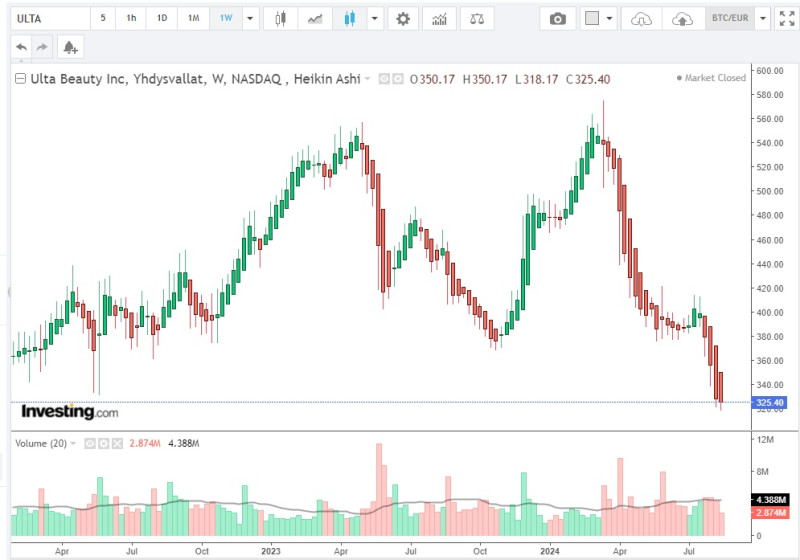Undo the last chart action
Image resolution: width=800 pixels, height=560 pixels.
click(x=21, y=47)
